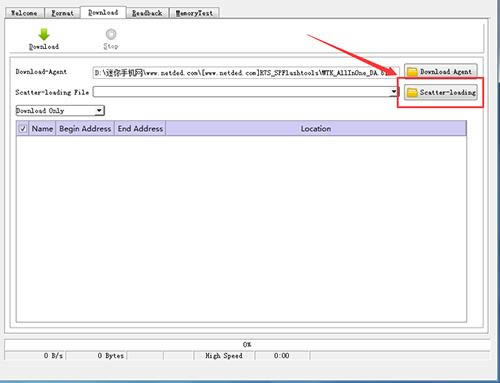The height and width of the screenshot is (383, 500).
Task: Open the Download Agent folder icon
Action: point(413,72)
